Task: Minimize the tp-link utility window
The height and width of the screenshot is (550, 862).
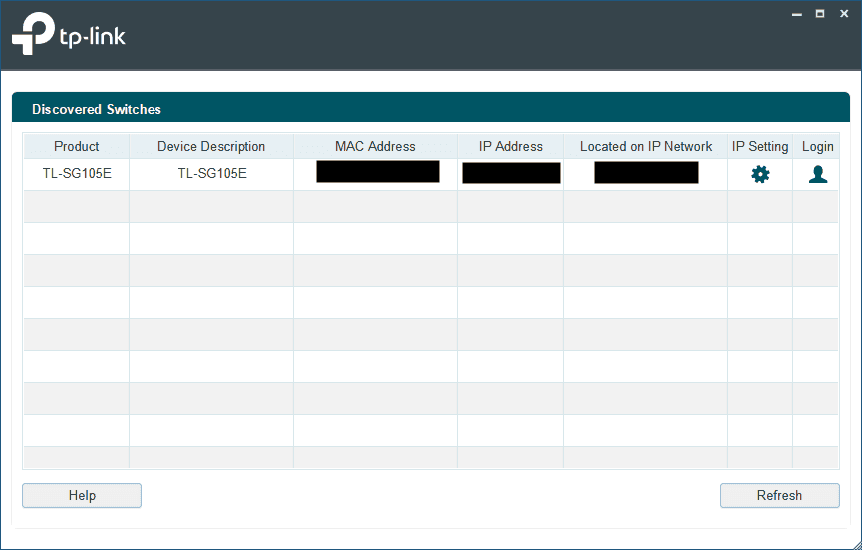Action: [797, 14]
